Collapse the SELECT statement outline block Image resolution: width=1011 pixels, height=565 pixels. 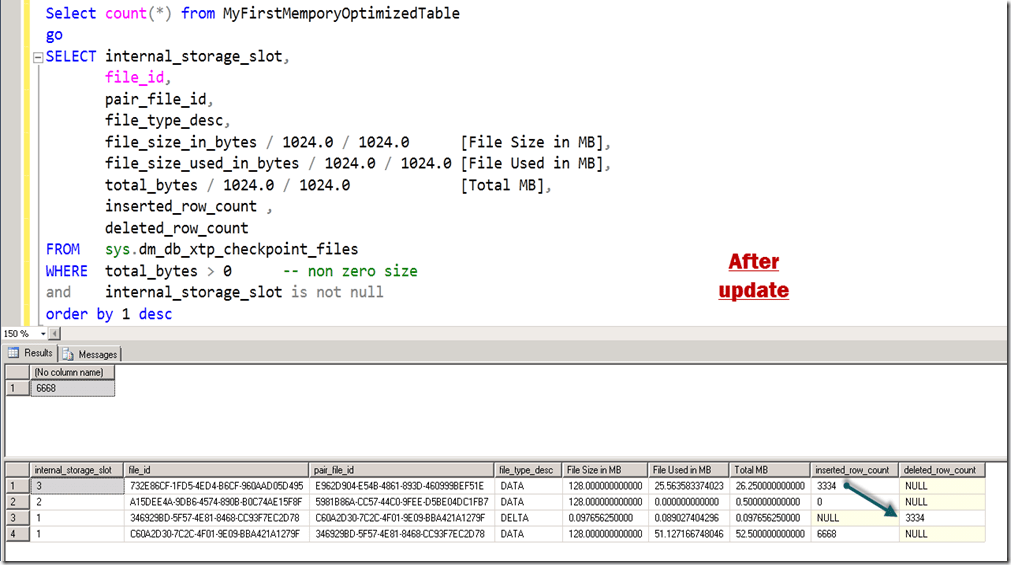click(x=38, y=57)
